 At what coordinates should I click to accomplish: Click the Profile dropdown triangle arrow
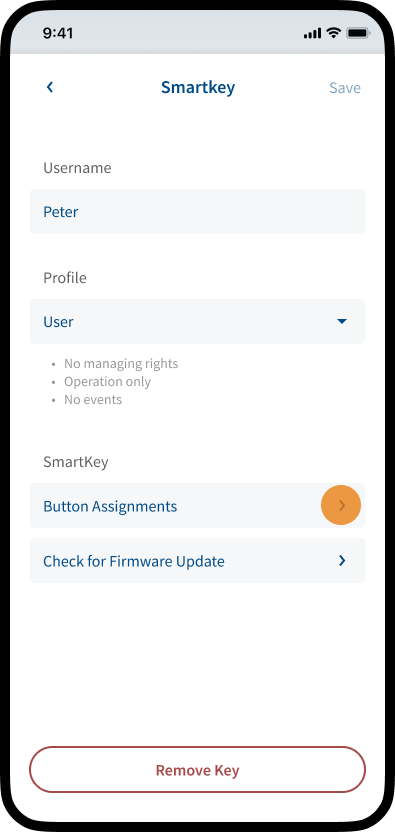pyautogui.click(x=342, y=322)
